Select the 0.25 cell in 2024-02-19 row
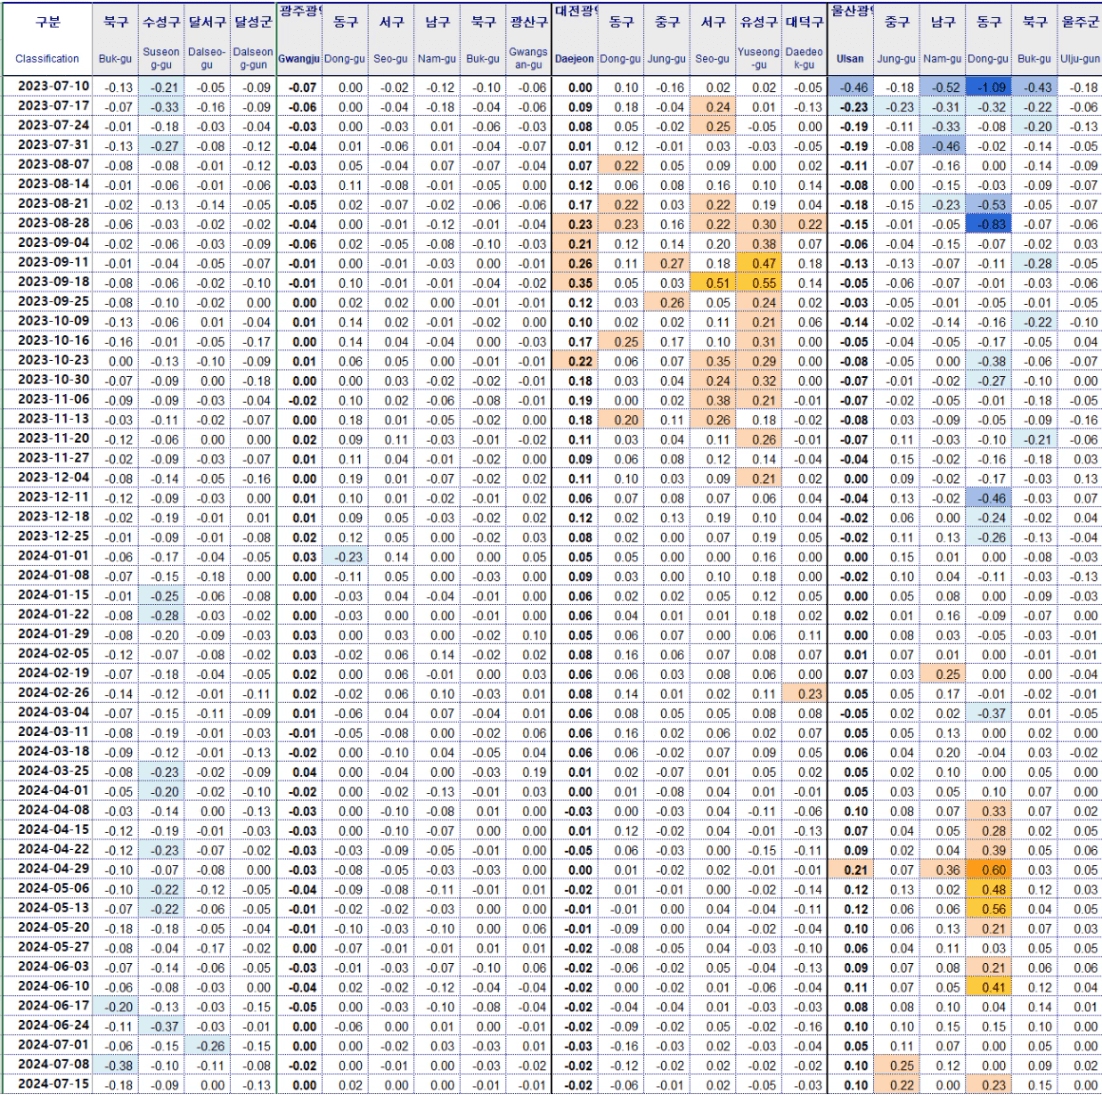 942,674
